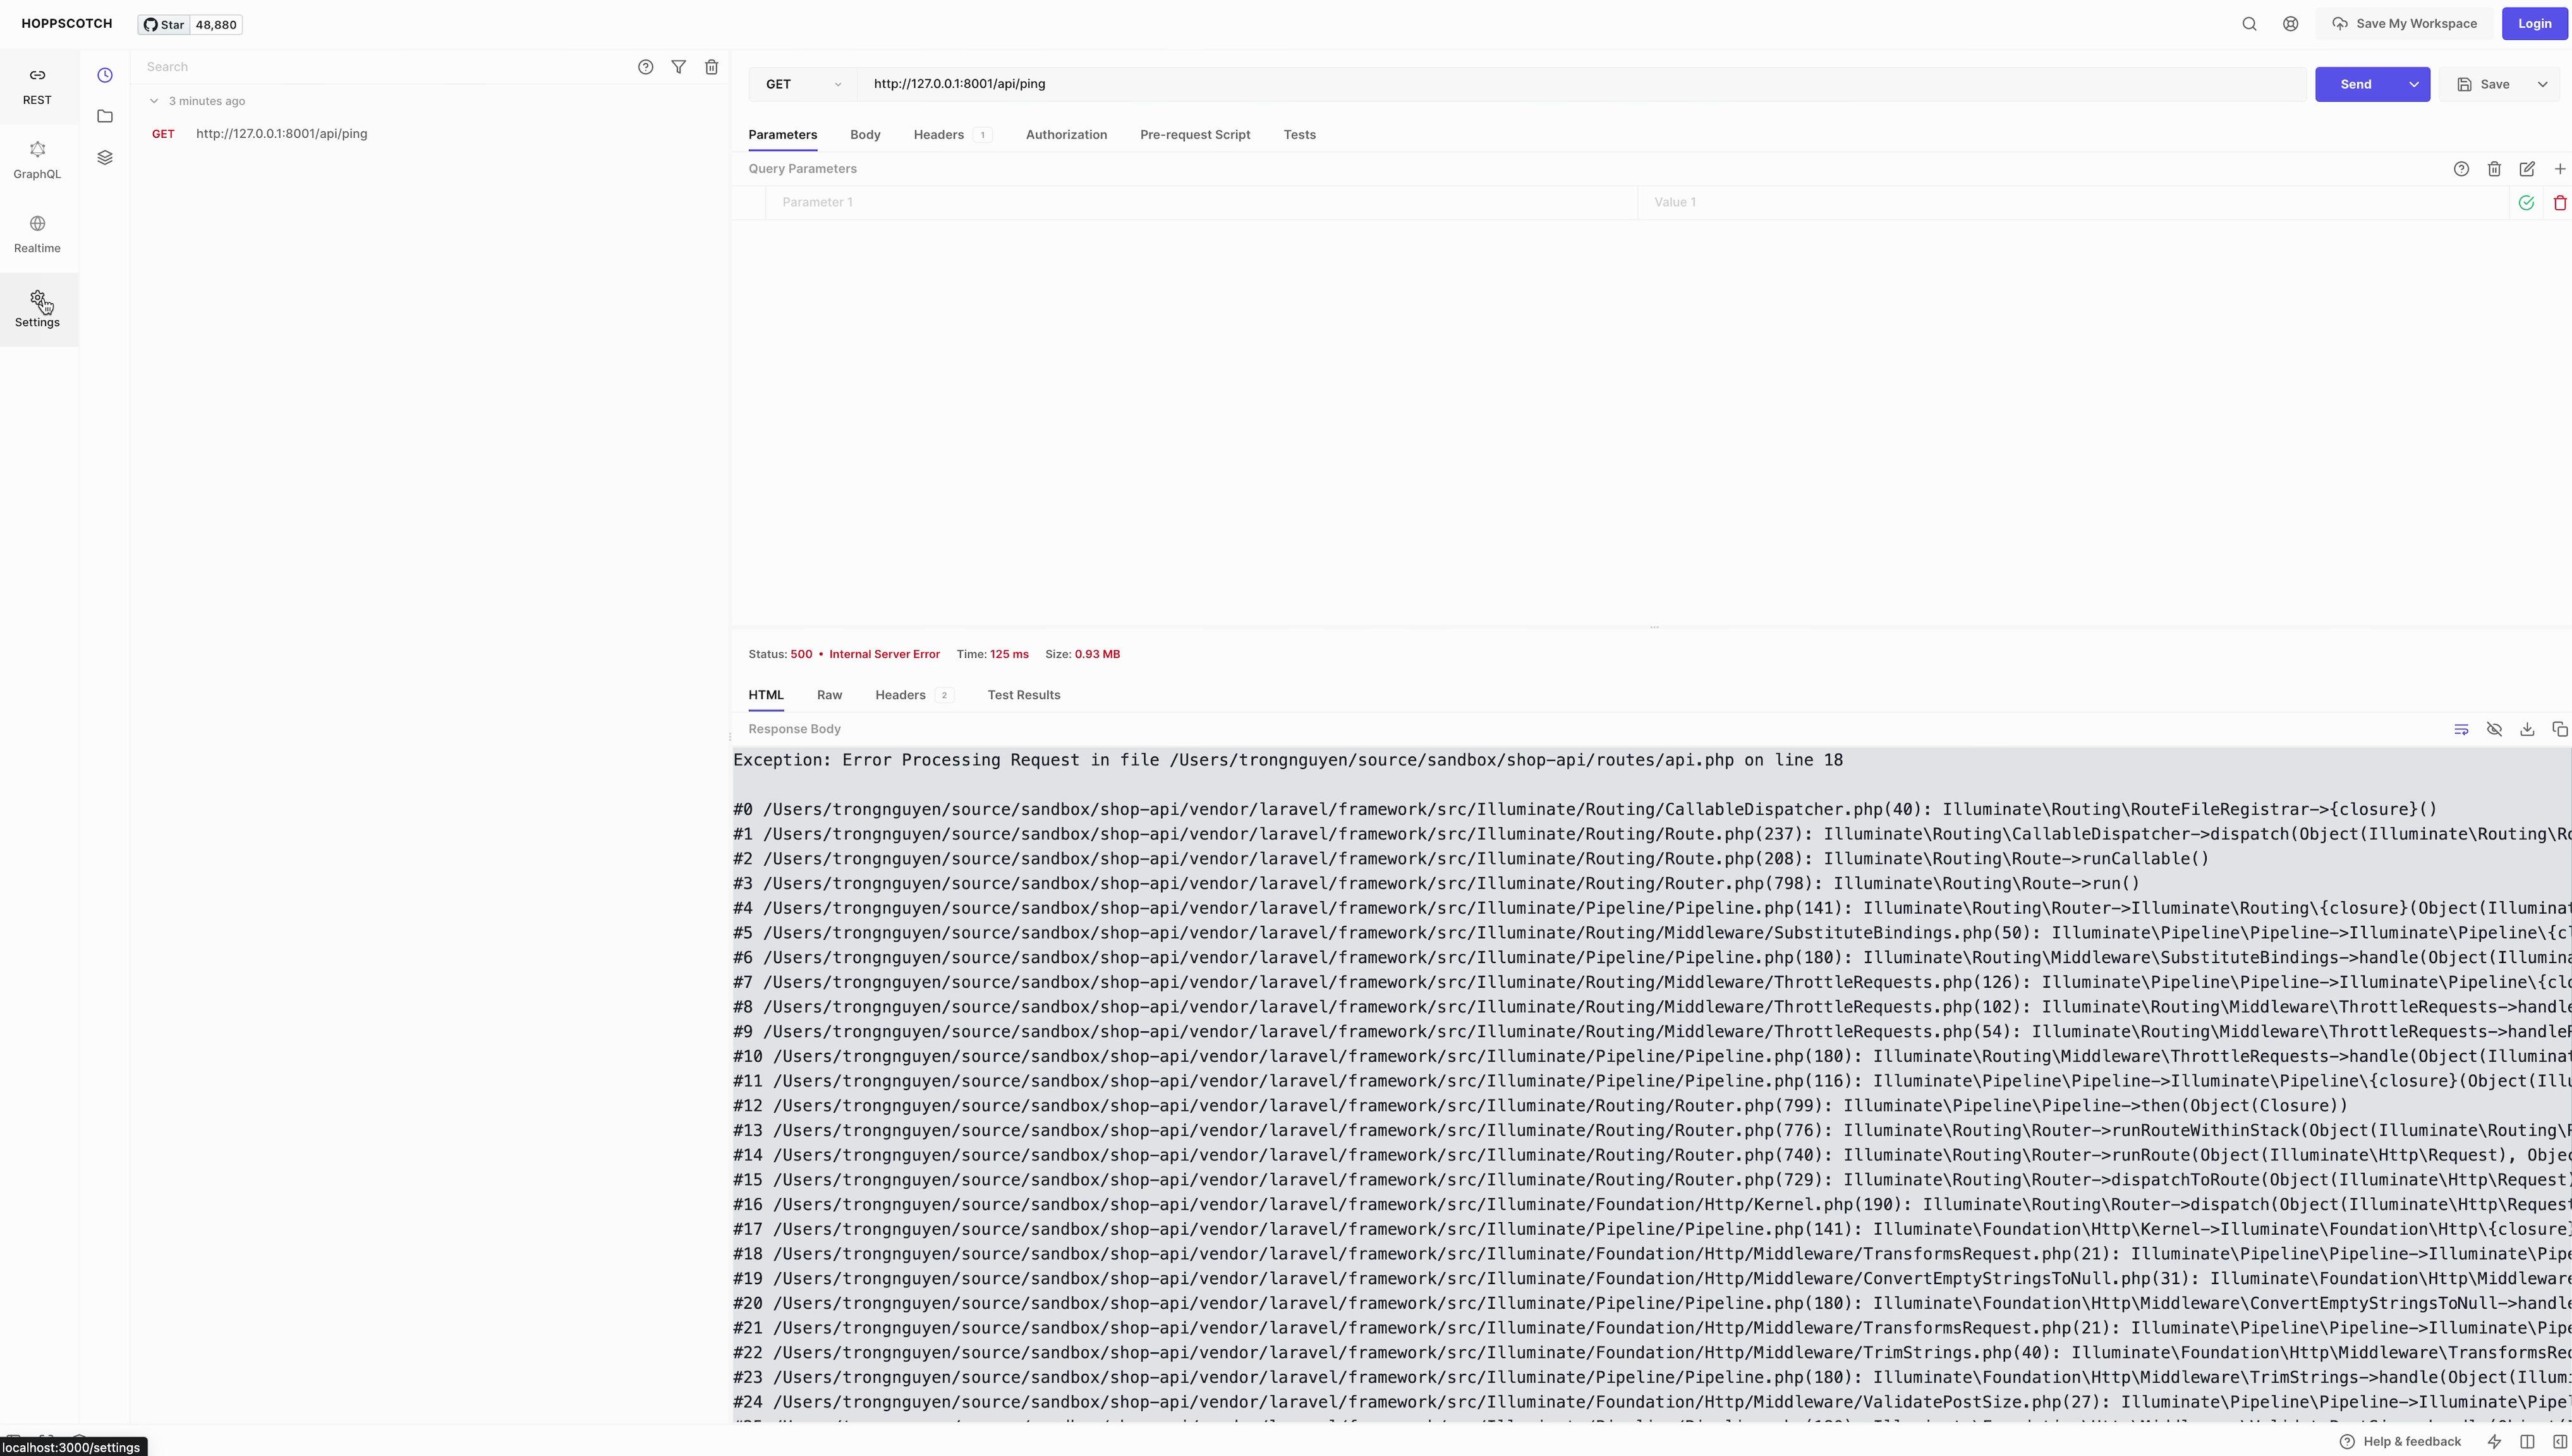Click the filter history icon
This screenshot has width=2572, height=1456.
678,67
